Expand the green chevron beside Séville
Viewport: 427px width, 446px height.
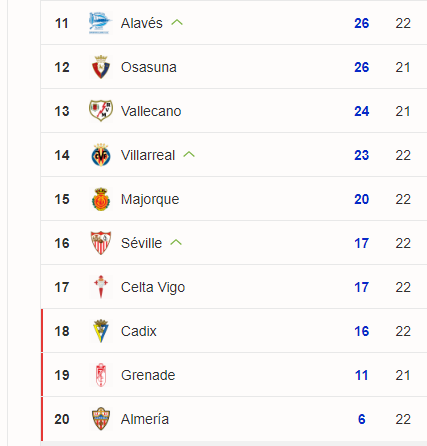pos(176,243)
